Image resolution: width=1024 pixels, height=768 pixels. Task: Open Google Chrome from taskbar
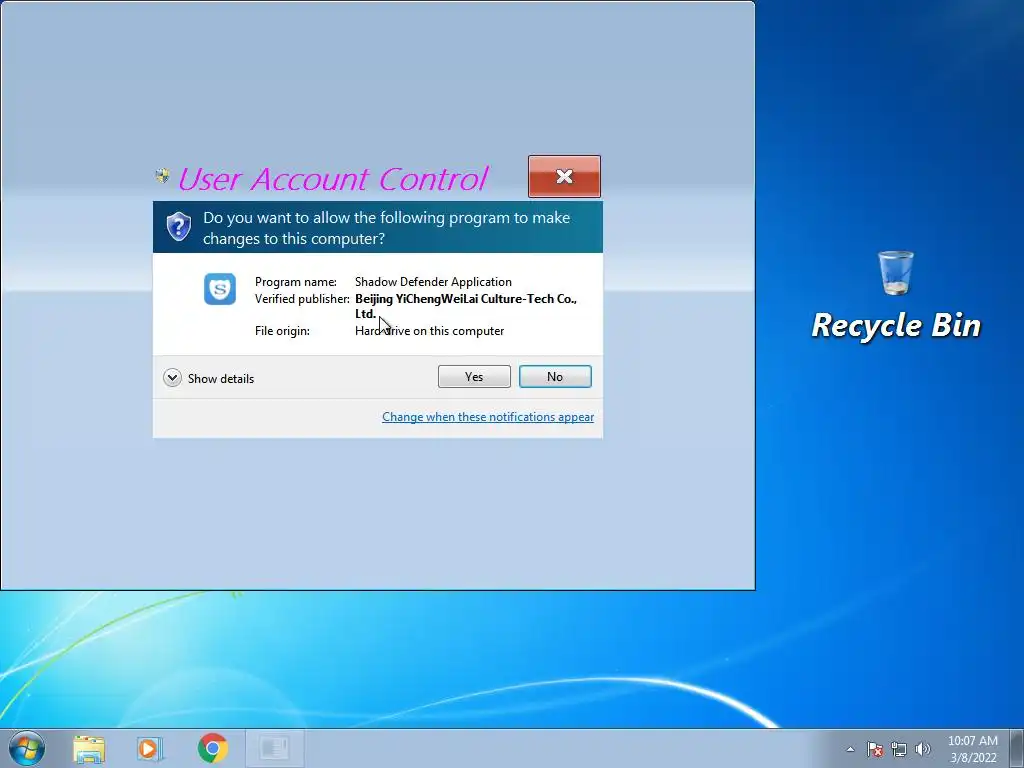click(212, 748)
